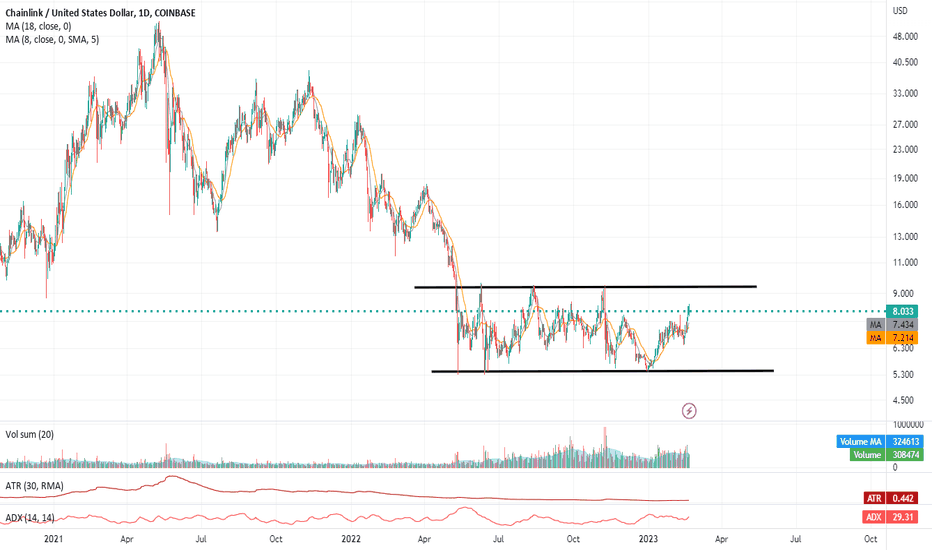Viewport: 932px width, 550px height.
Task: Click the 13.000 price axis label
Action: pyautogui.click(x=905, y=237)
